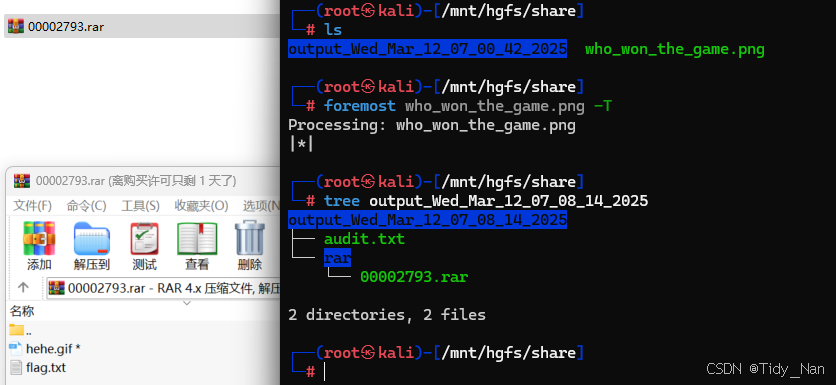836x385 pixels.
Task: Click the WinRAR title bar archive icon
Action: coord(21,181)
